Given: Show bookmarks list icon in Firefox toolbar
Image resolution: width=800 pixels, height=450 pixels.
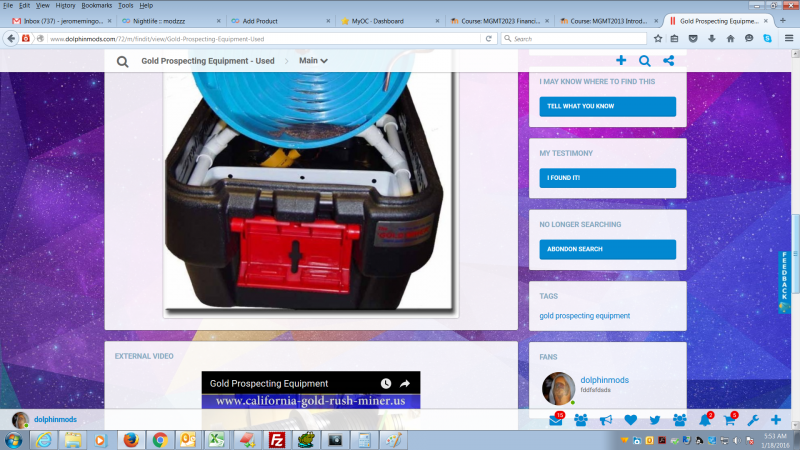Looking at the screenshot, I should point(674,38).
